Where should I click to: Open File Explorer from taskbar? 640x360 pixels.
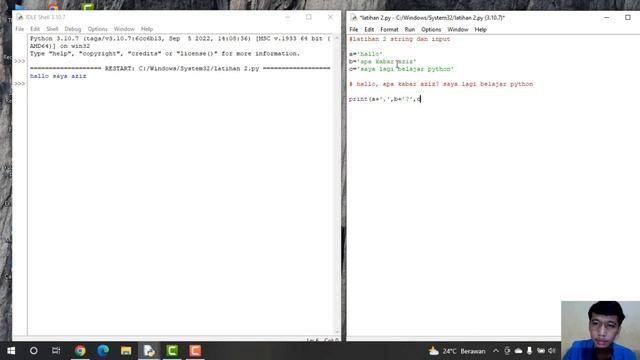(x=126, y=351)
